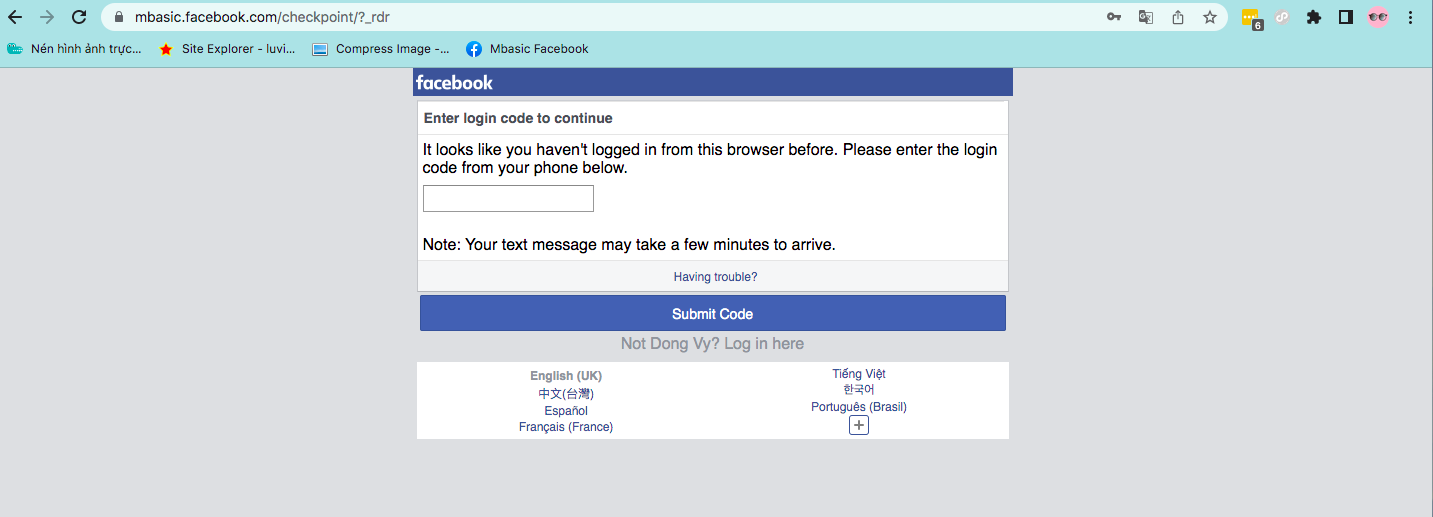Click the address bar URL

coord(262,17)
